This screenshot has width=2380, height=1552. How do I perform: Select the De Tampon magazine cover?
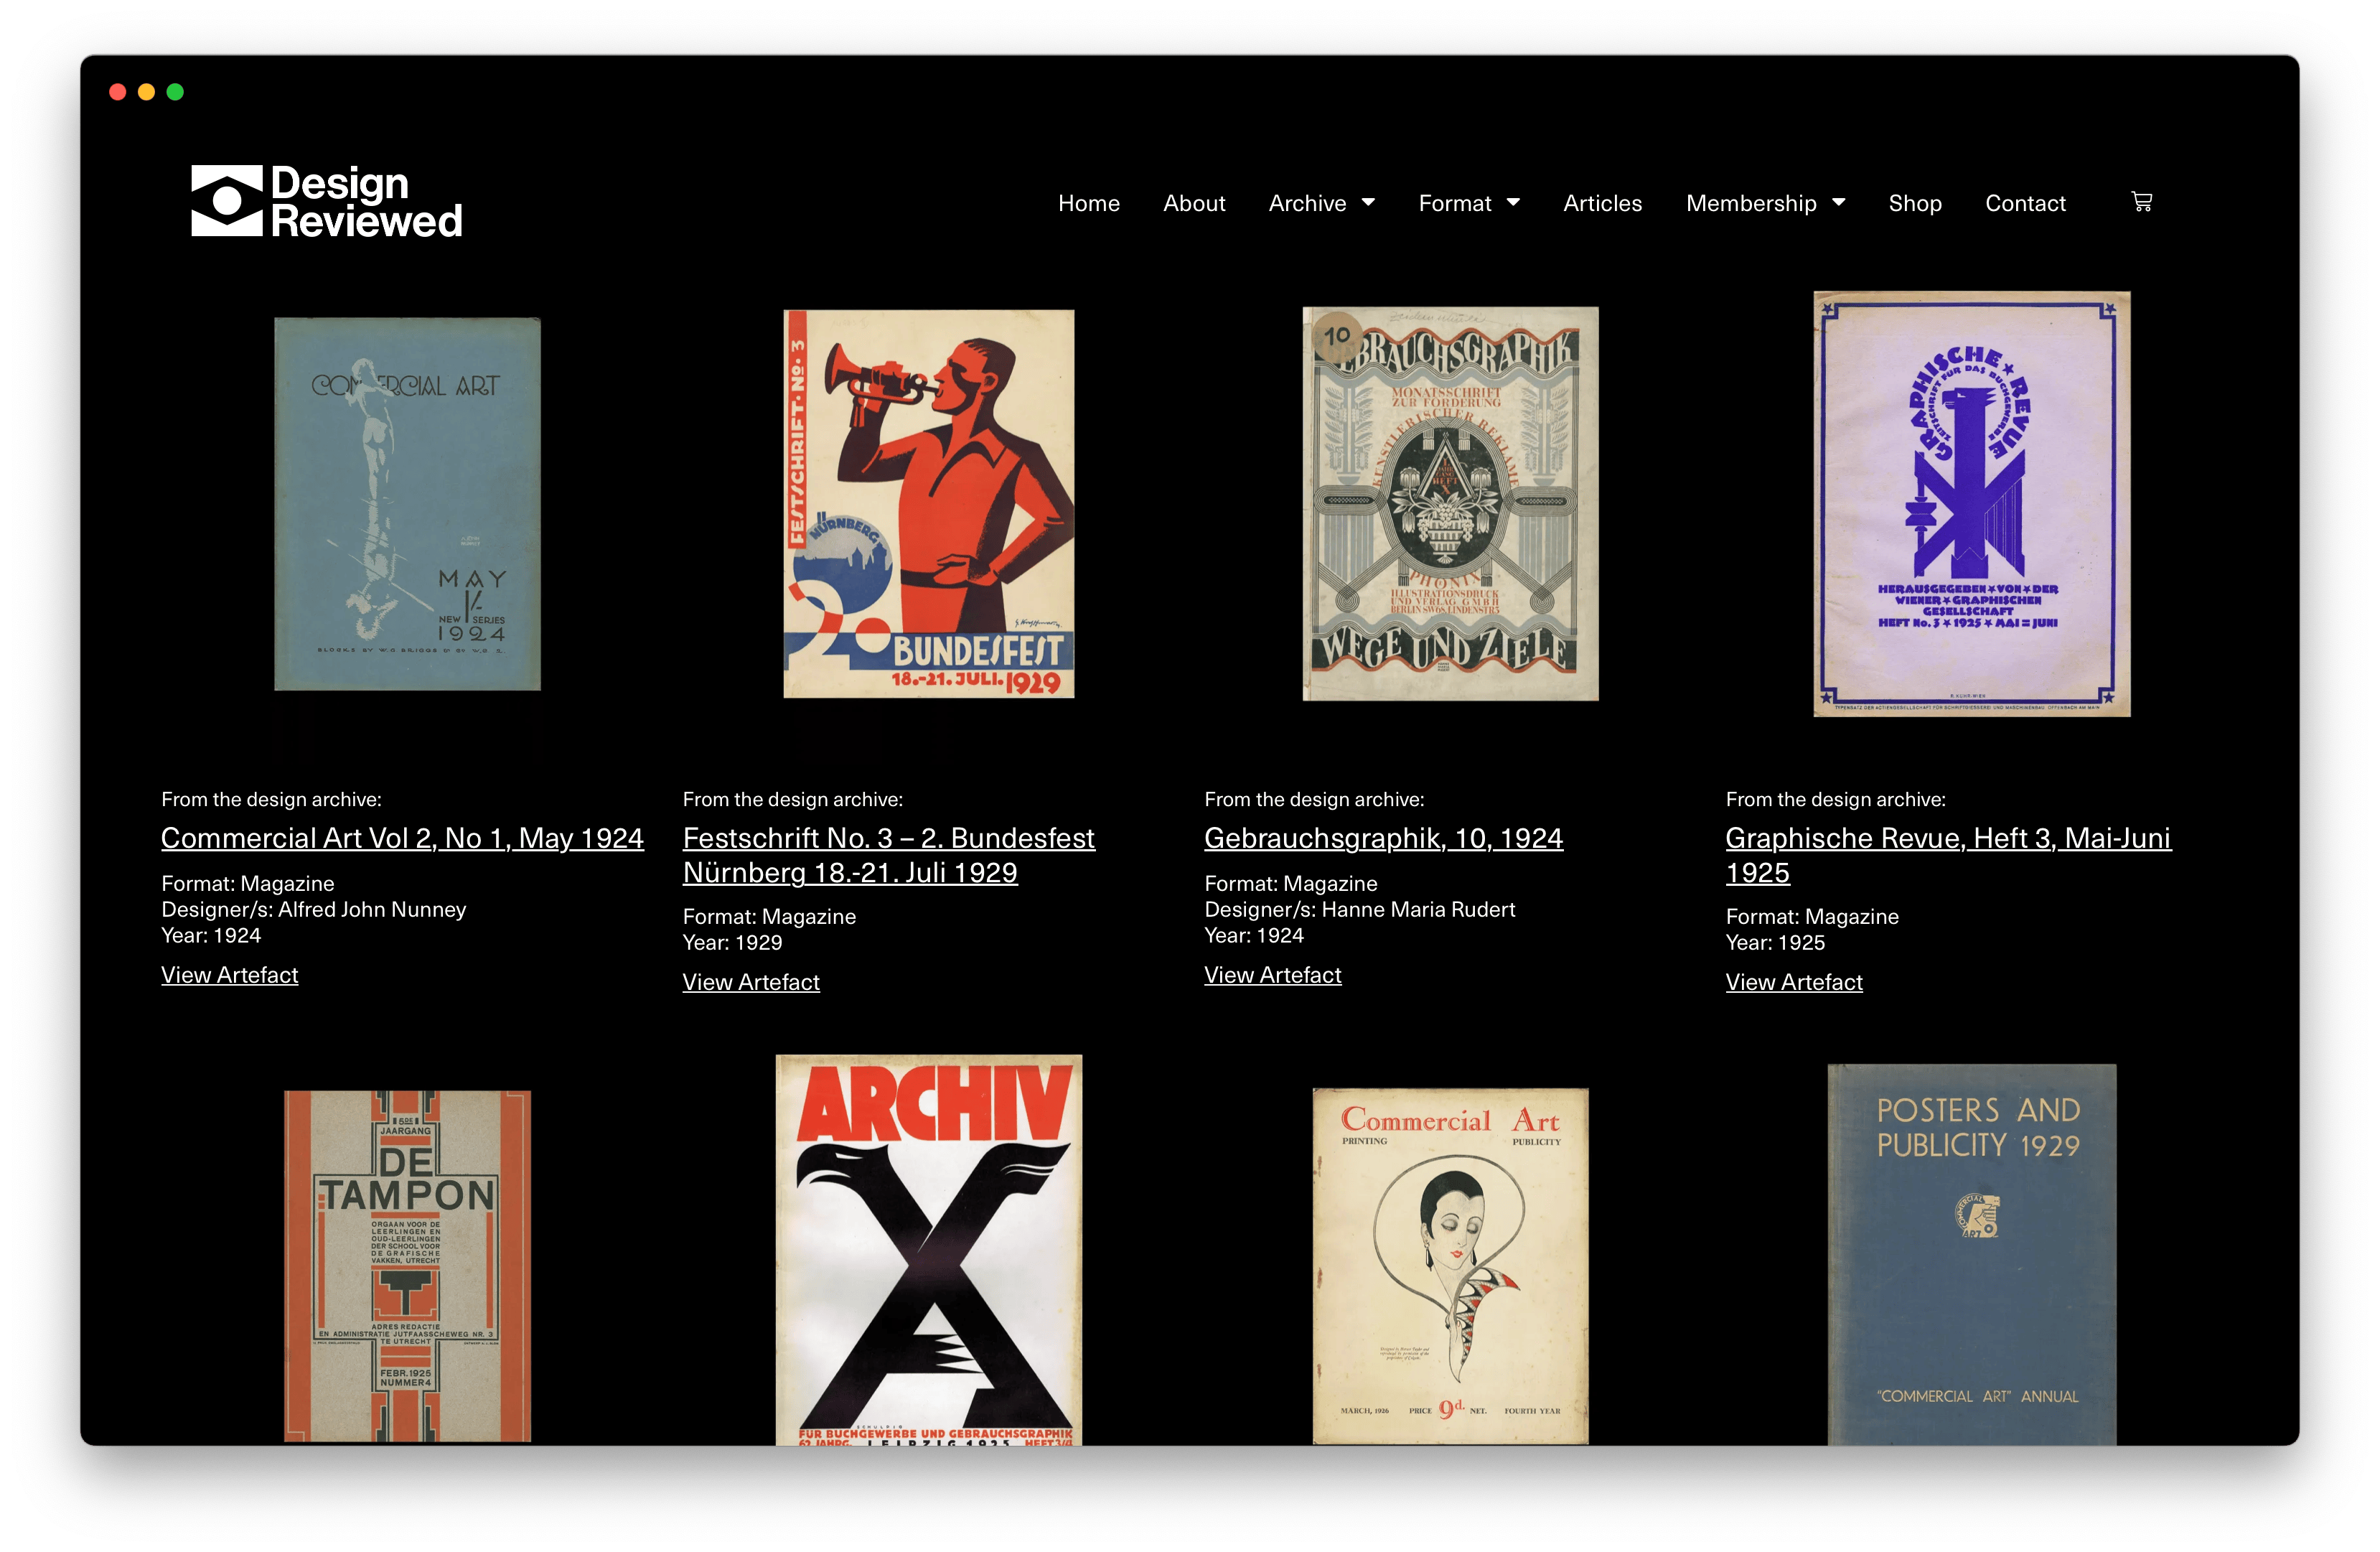(x=407, y=1266)
